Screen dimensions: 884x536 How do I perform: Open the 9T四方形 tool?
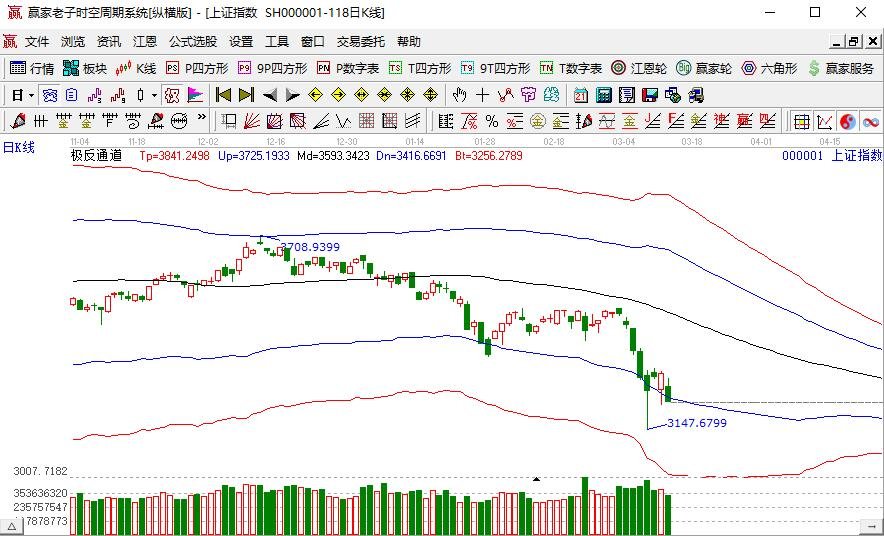pyautogui.click(x=496, y=69)
